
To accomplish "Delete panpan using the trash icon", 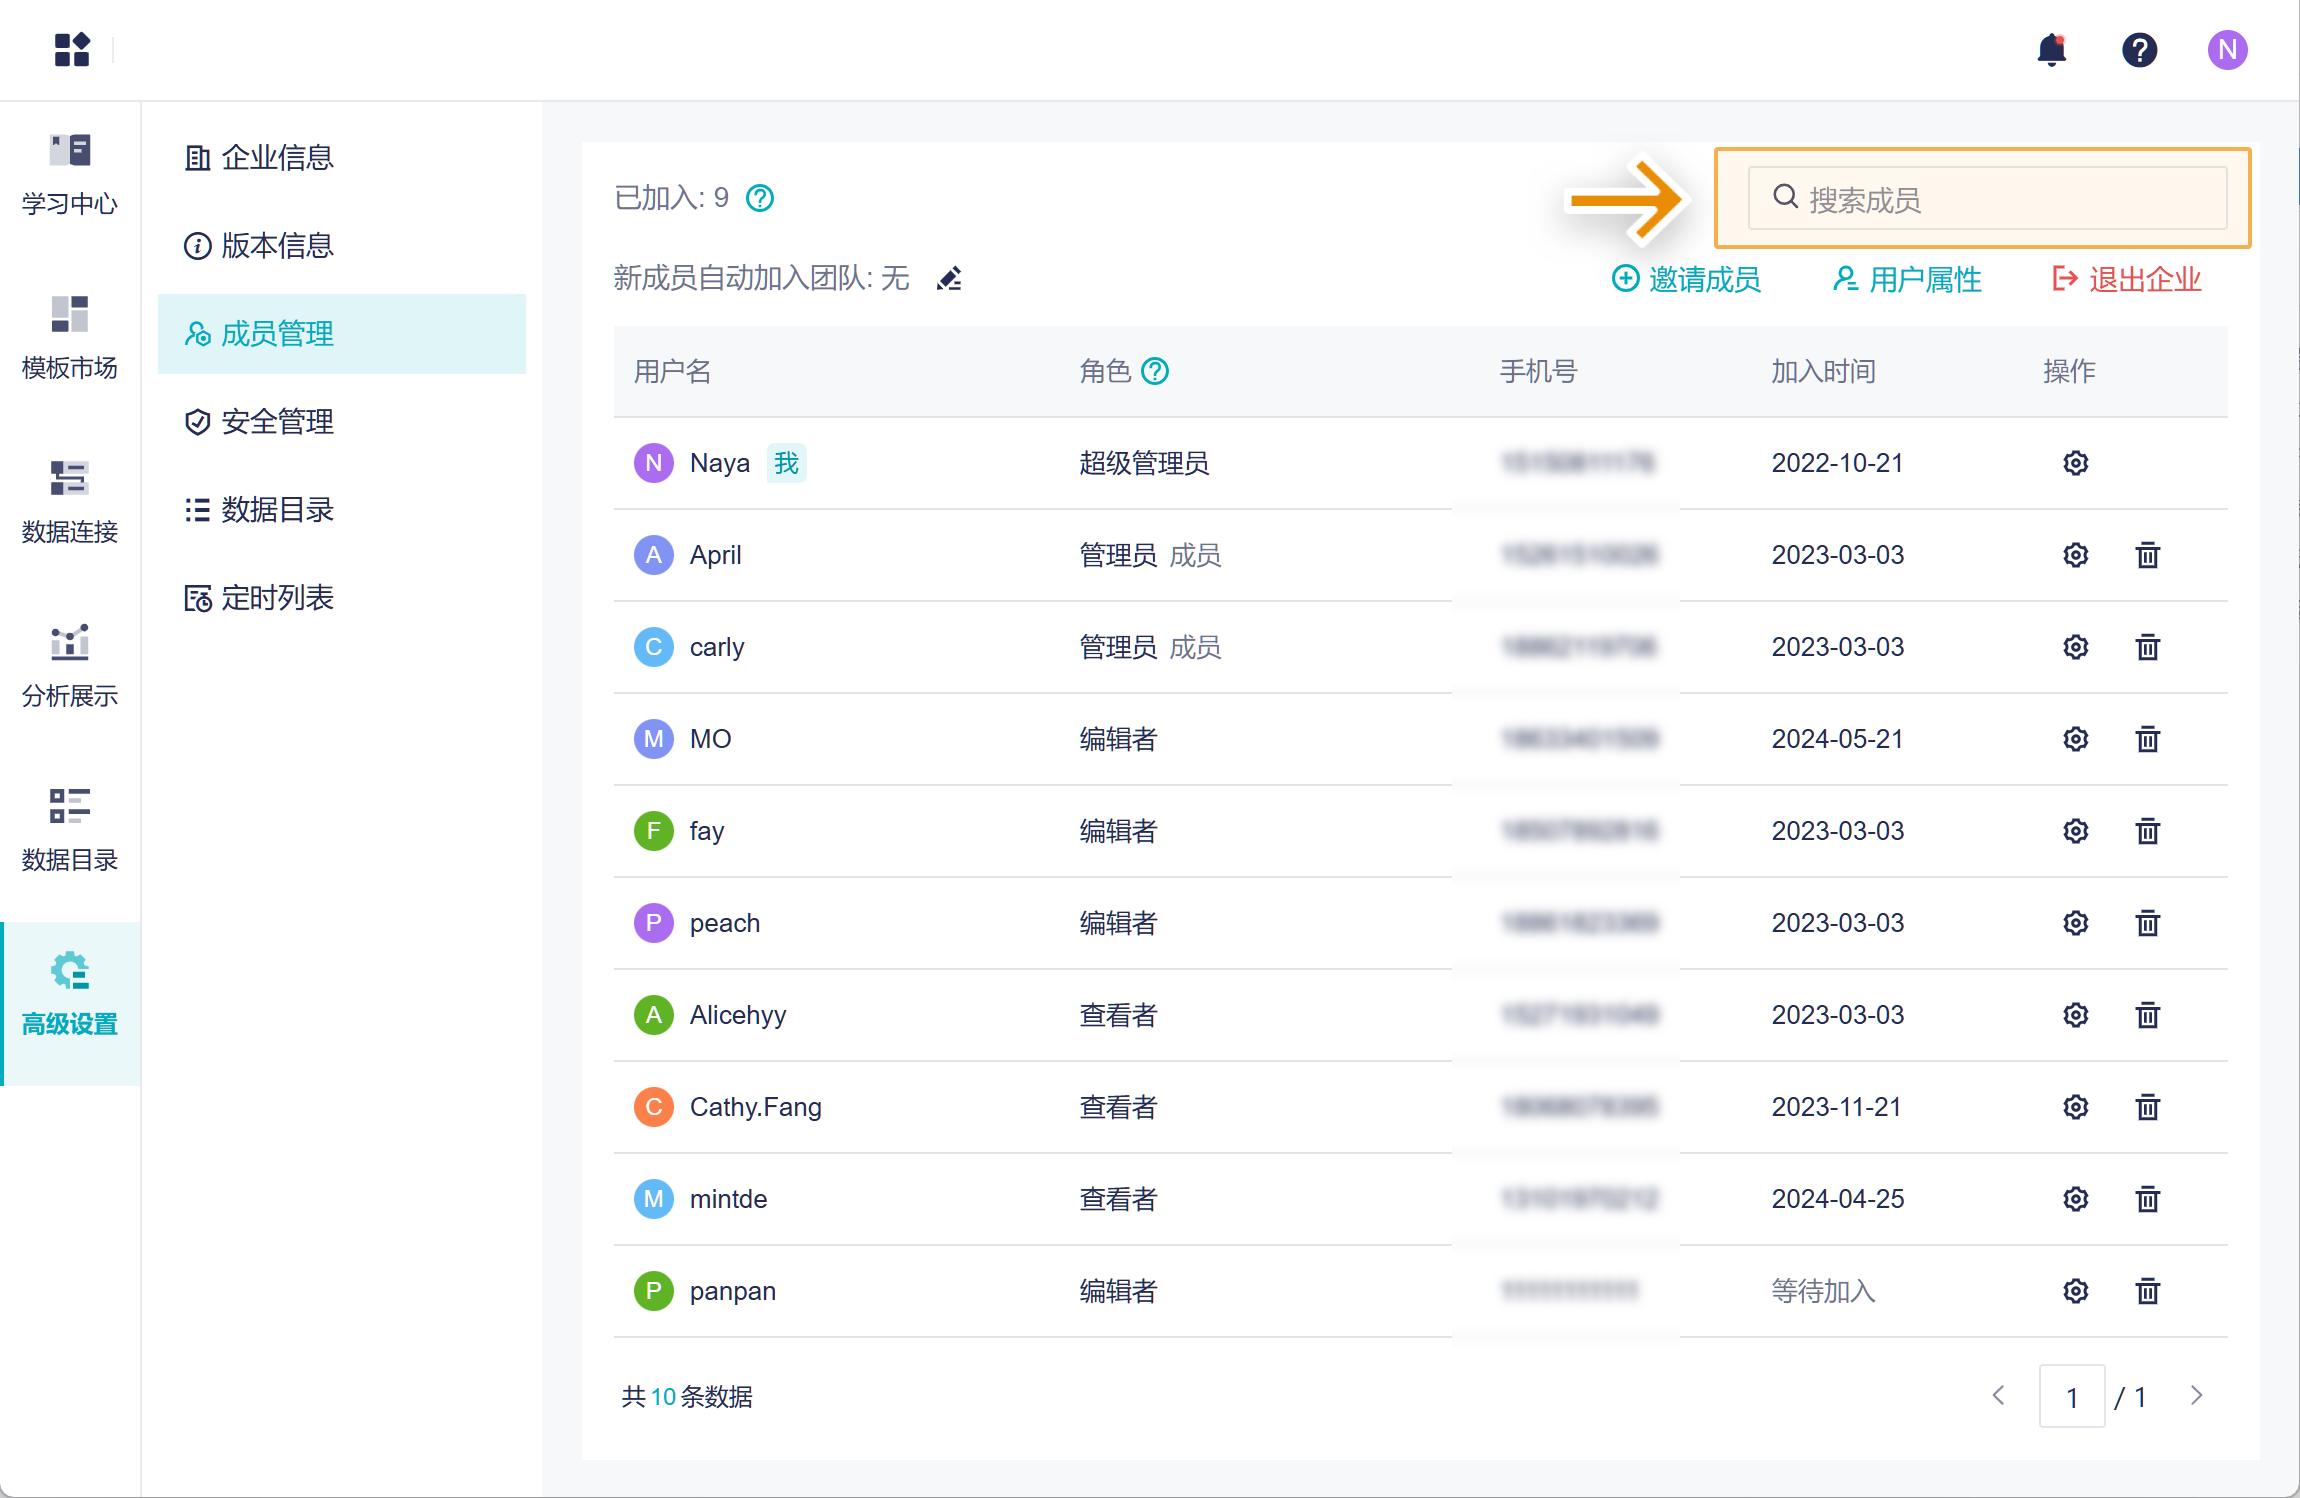I will point(2147,1291).
